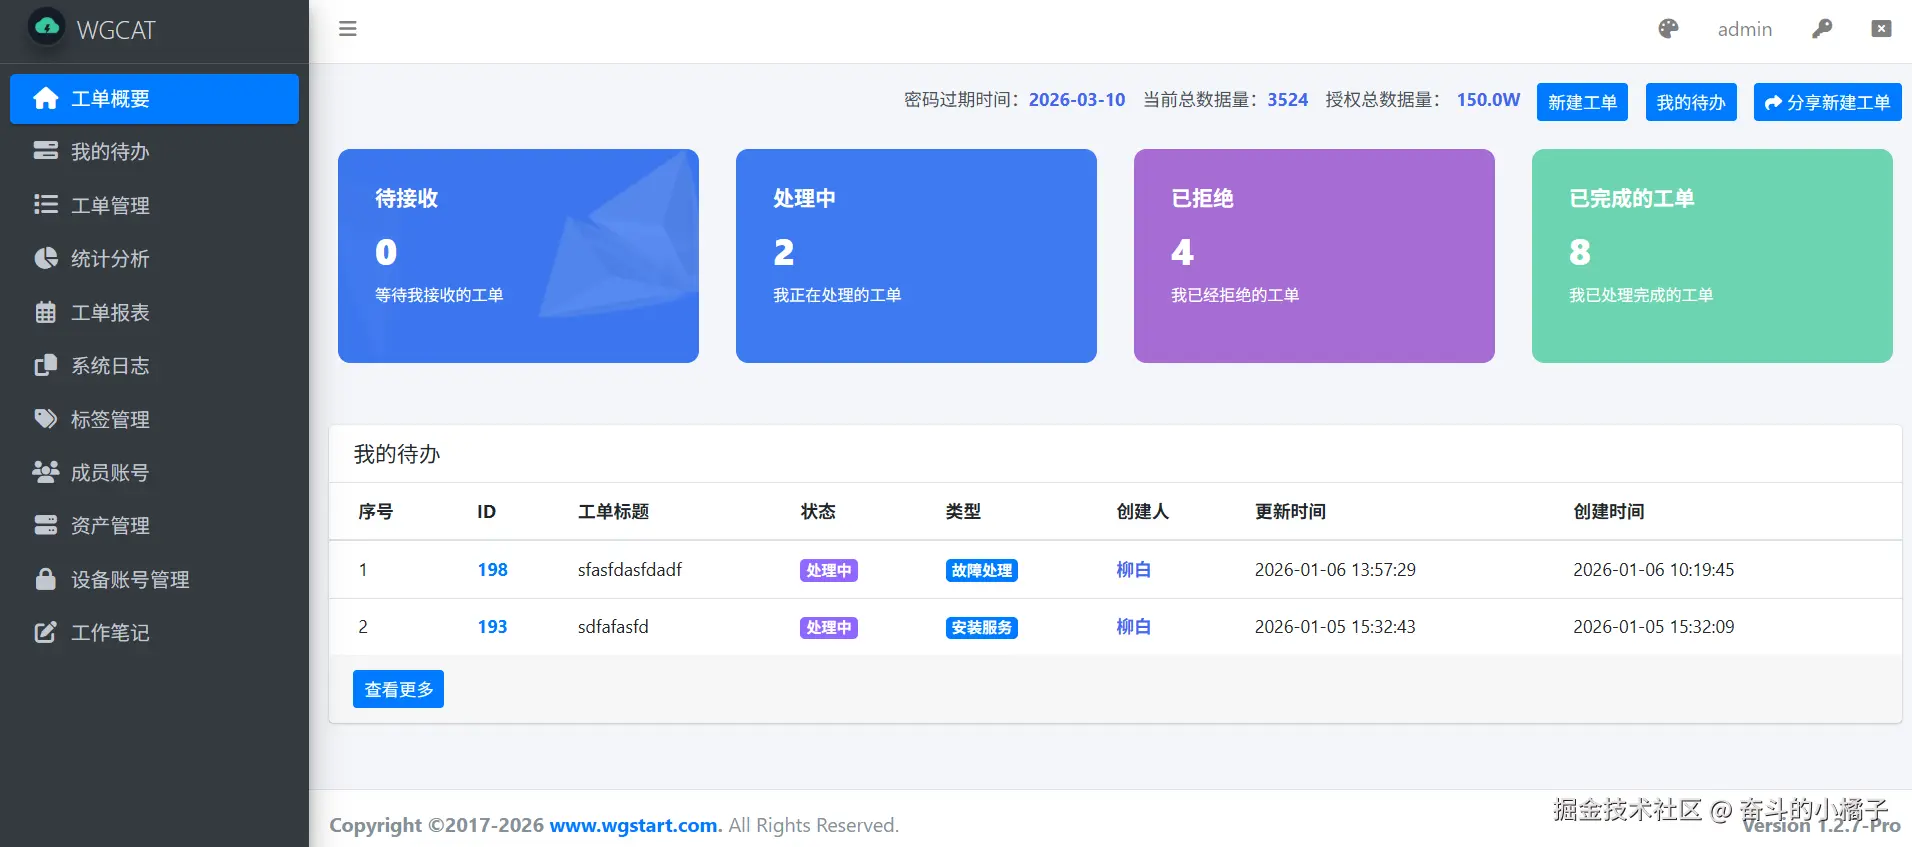Click the server icon beside 资产管理
The height and width of the screenshot is (847, 1912).
pos(46,525)
